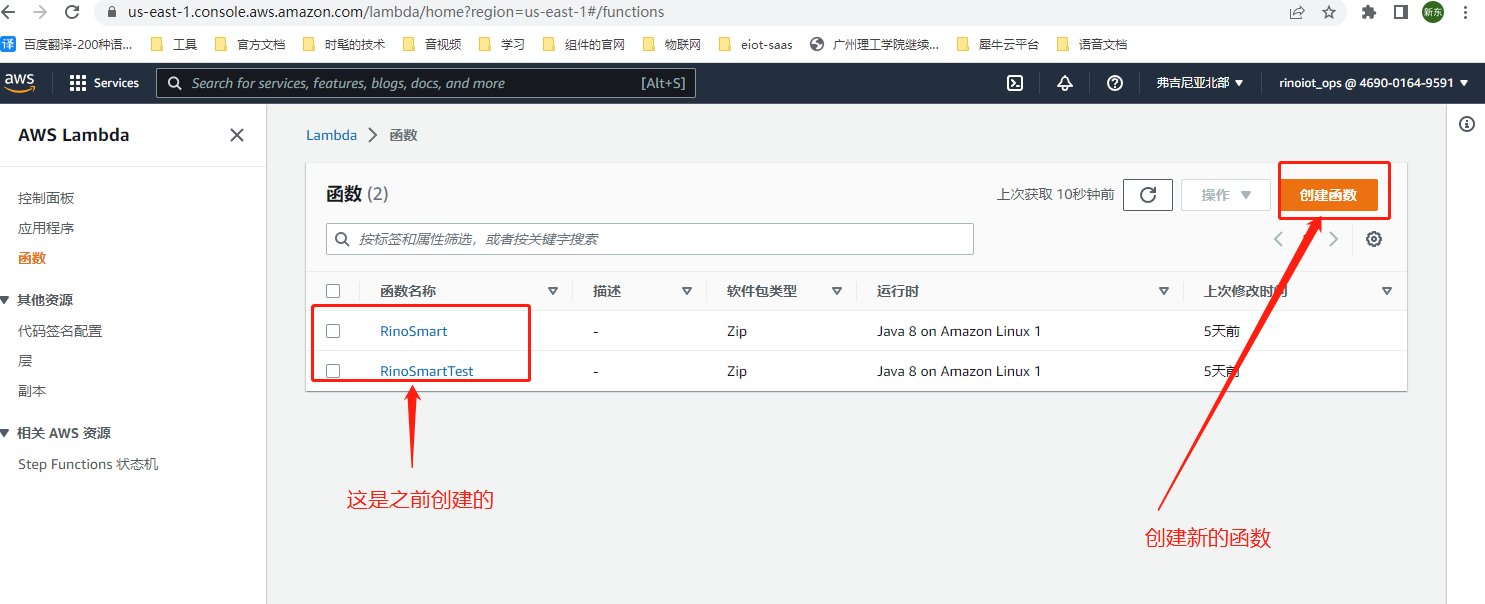Click Java 8 runtime cell of RinoSmart
Image resolution: width=1485 pixels, height=604 pixels.
pos(959,331)
